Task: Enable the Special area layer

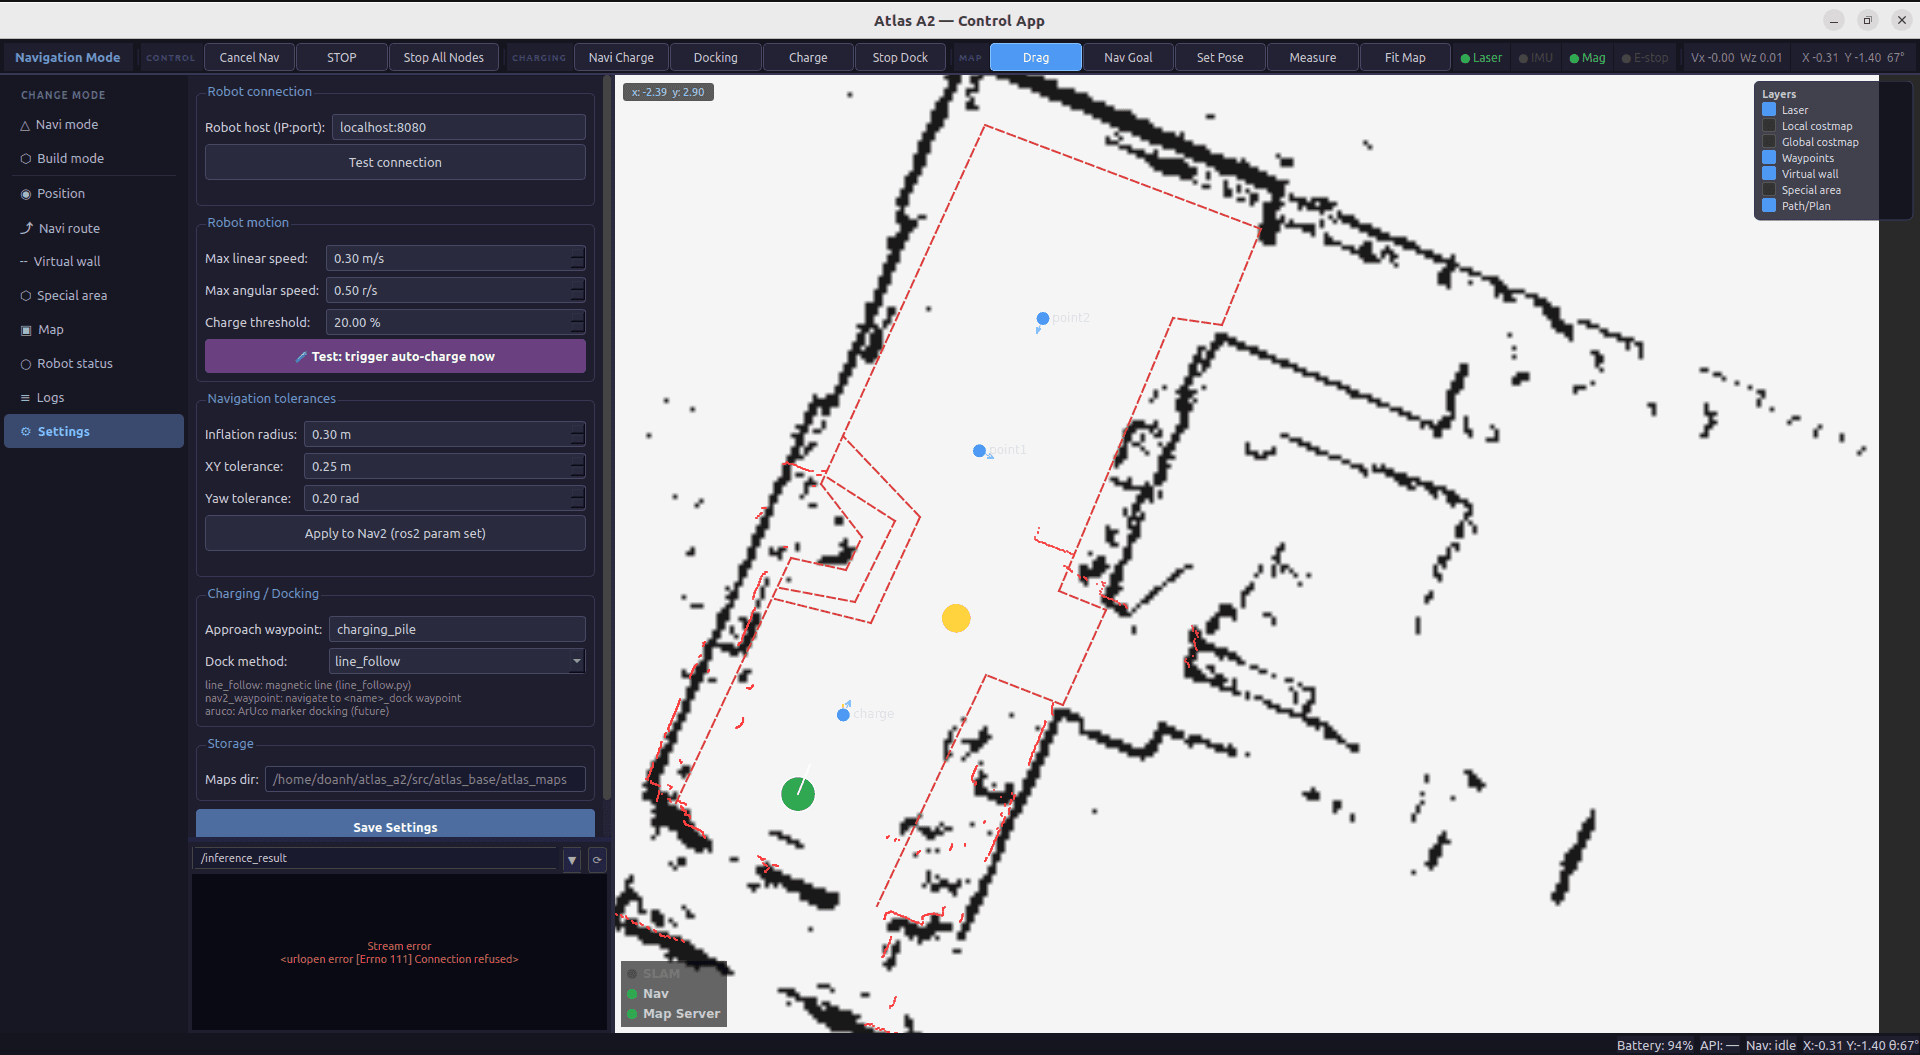Action: tap(1769, 190)
